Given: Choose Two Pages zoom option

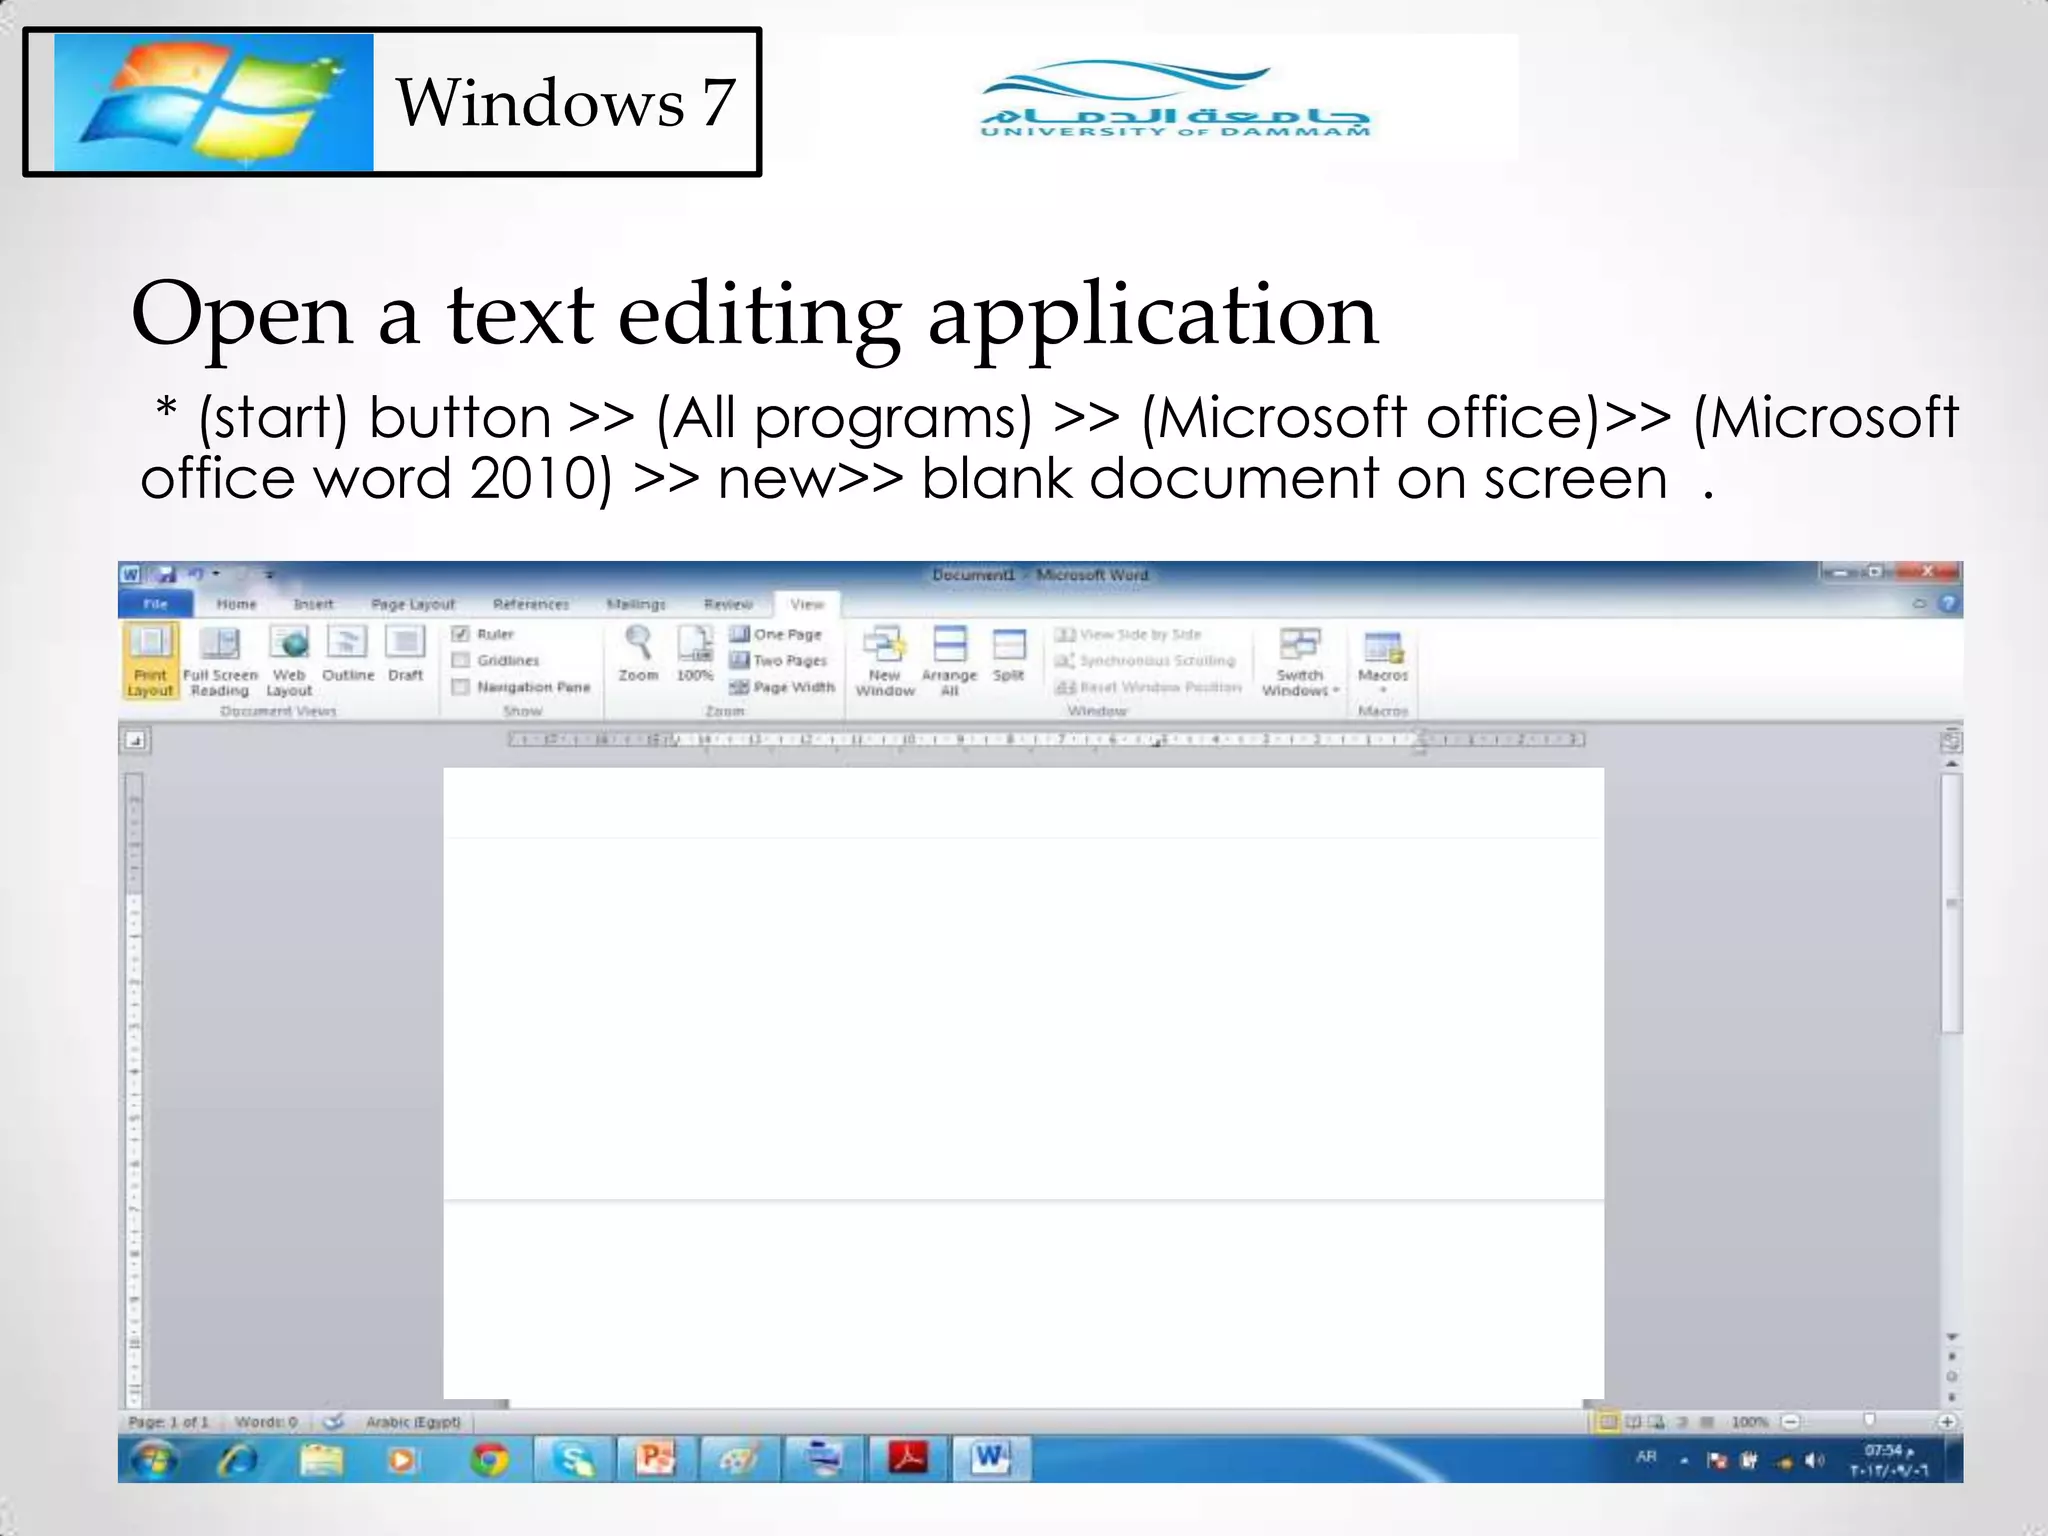Looking at the screenshot, I should [778, 660].
